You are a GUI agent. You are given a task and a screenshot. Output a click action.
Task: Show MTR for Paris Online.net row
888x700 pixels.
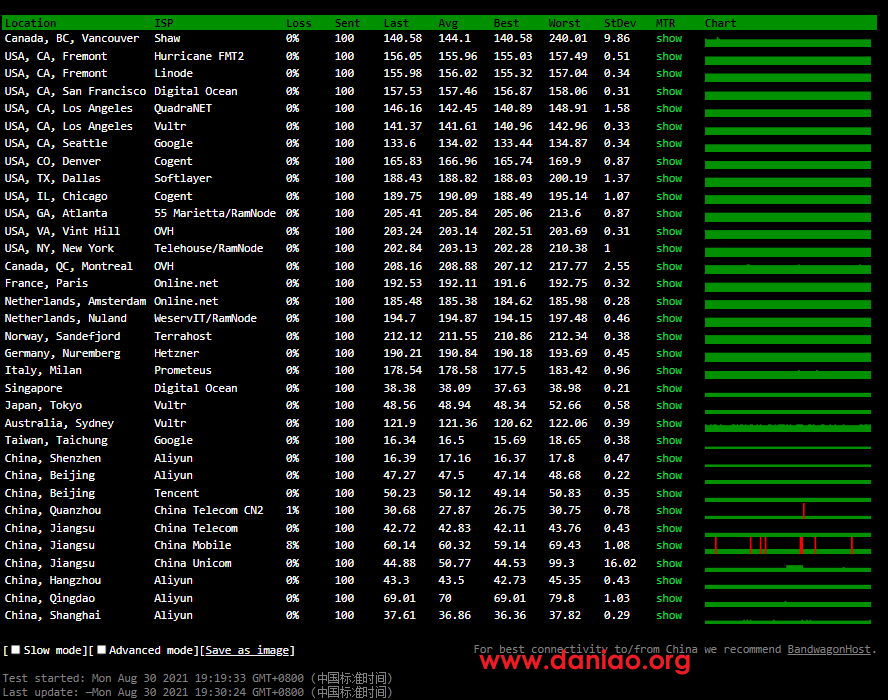669,284
